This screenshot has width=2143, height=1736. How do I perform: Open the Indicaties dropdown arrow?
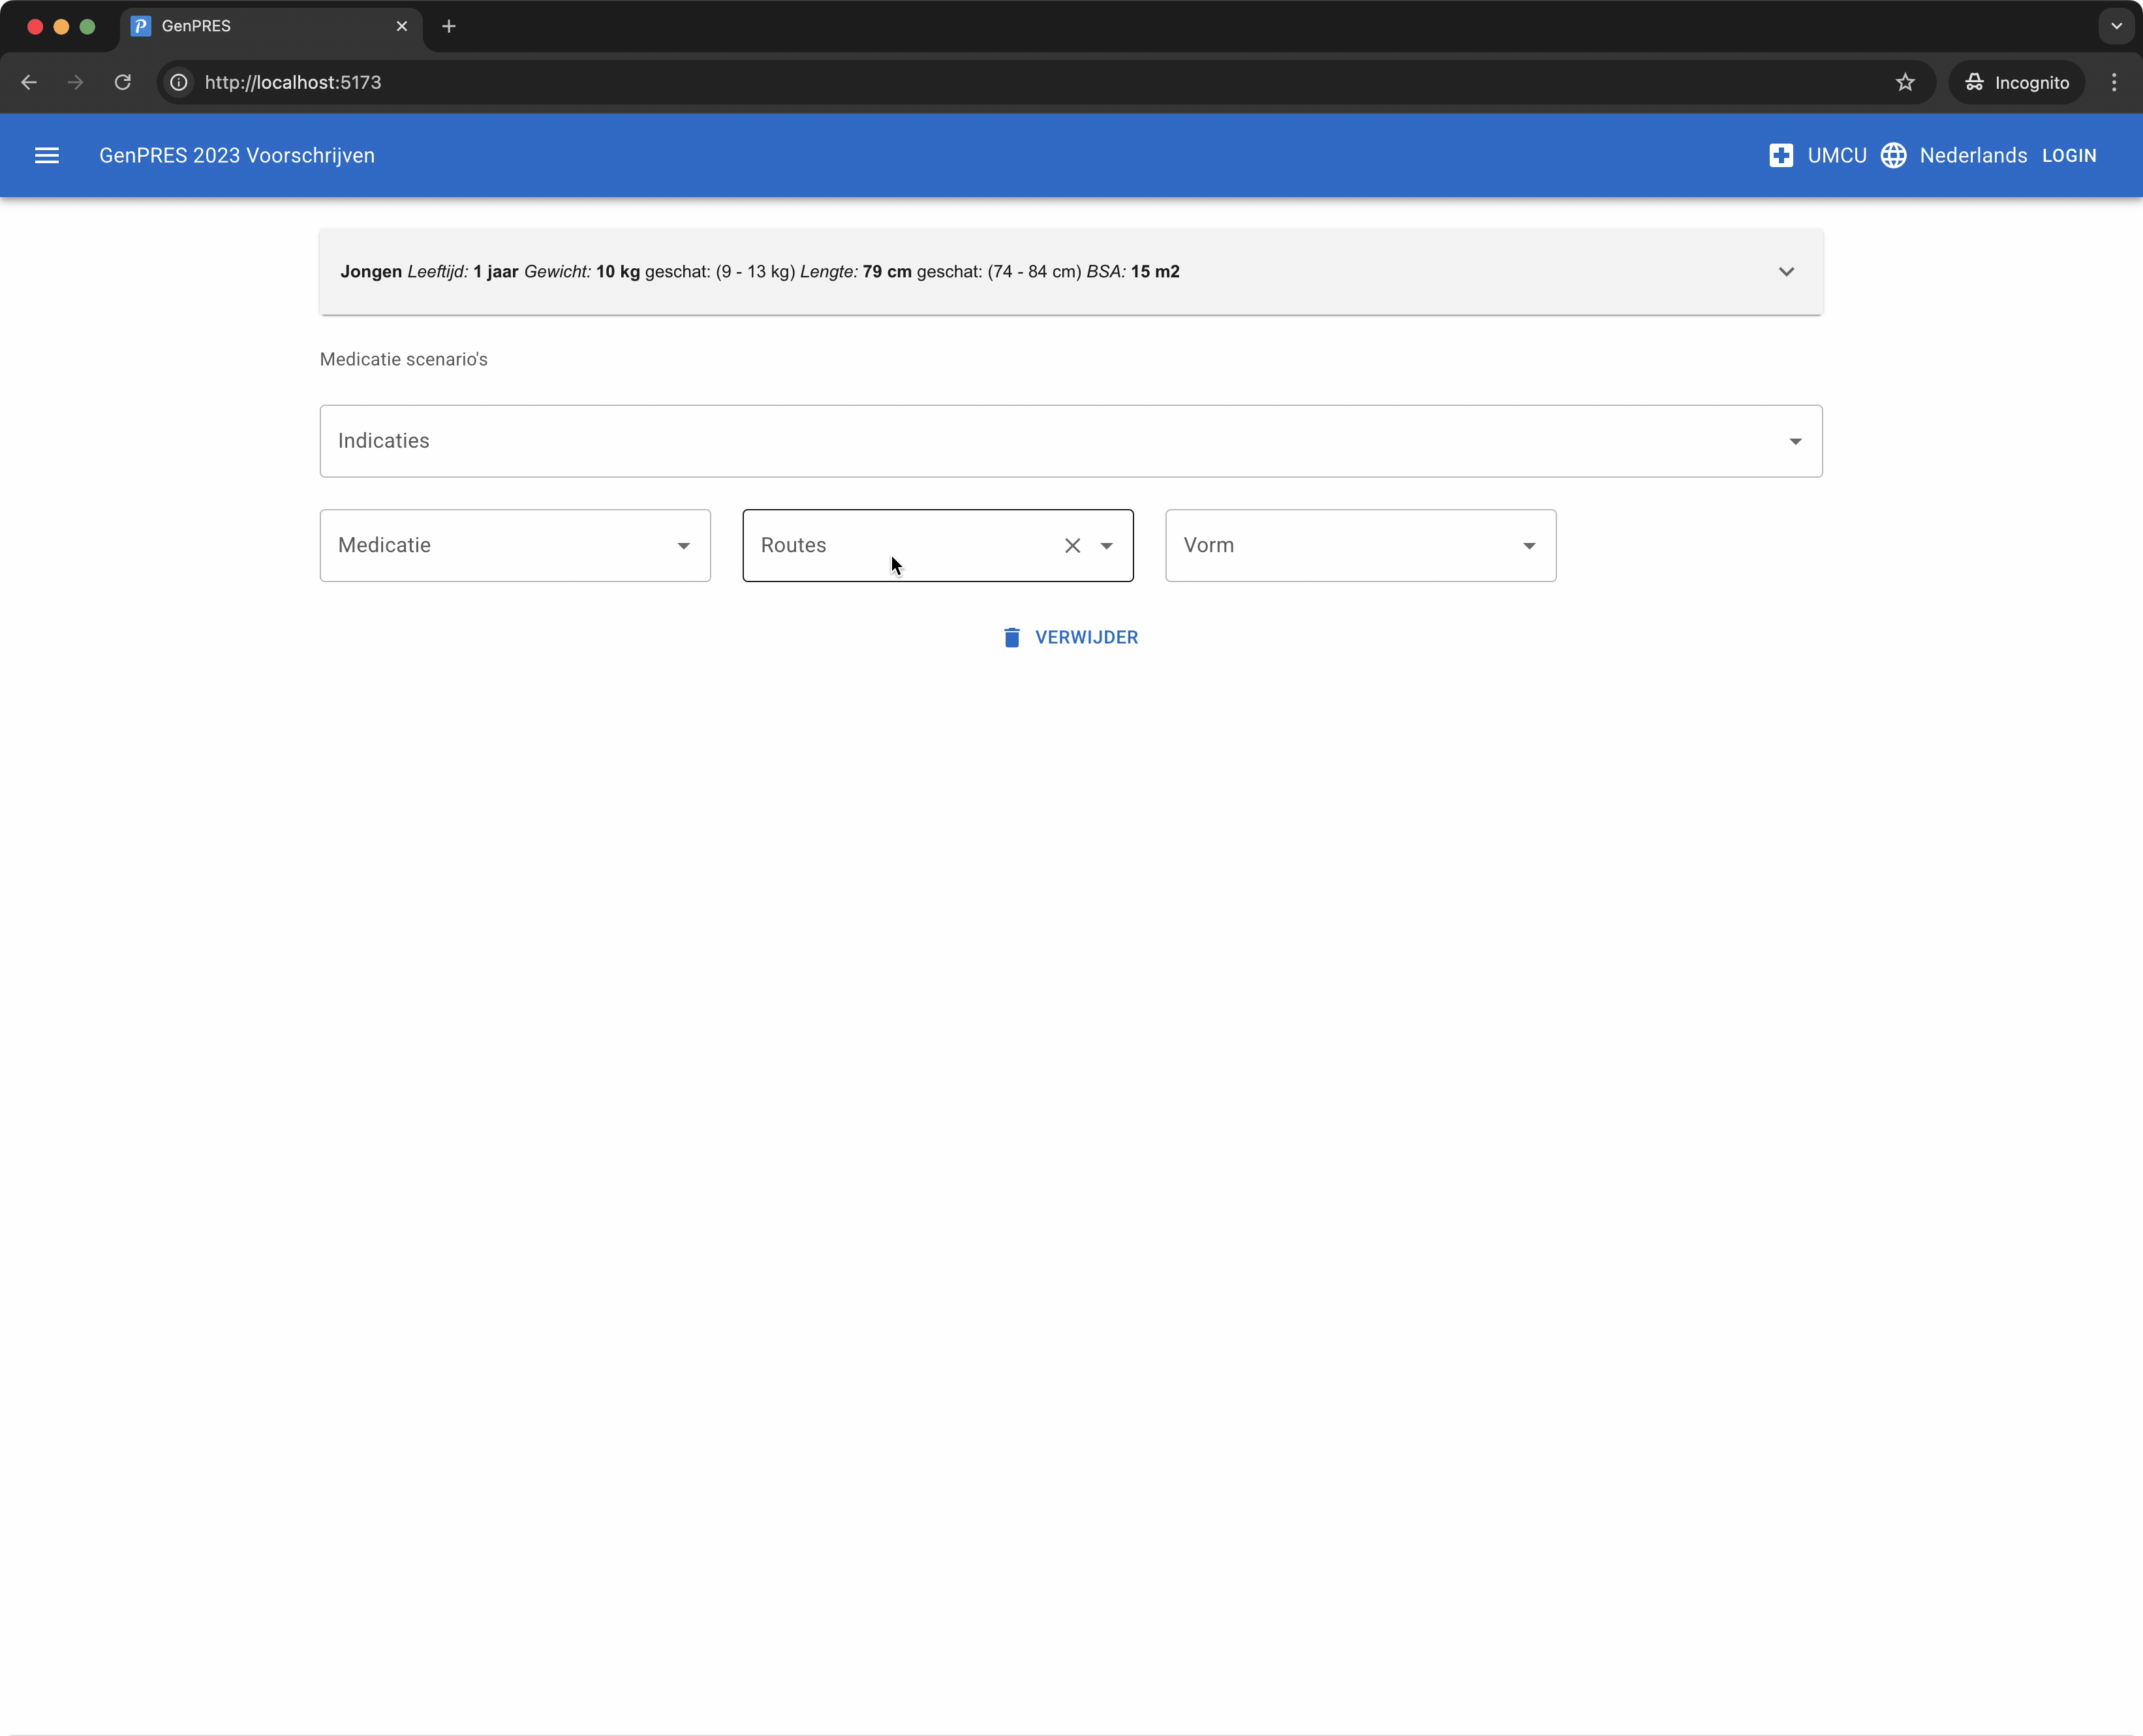pos(1795,441)
